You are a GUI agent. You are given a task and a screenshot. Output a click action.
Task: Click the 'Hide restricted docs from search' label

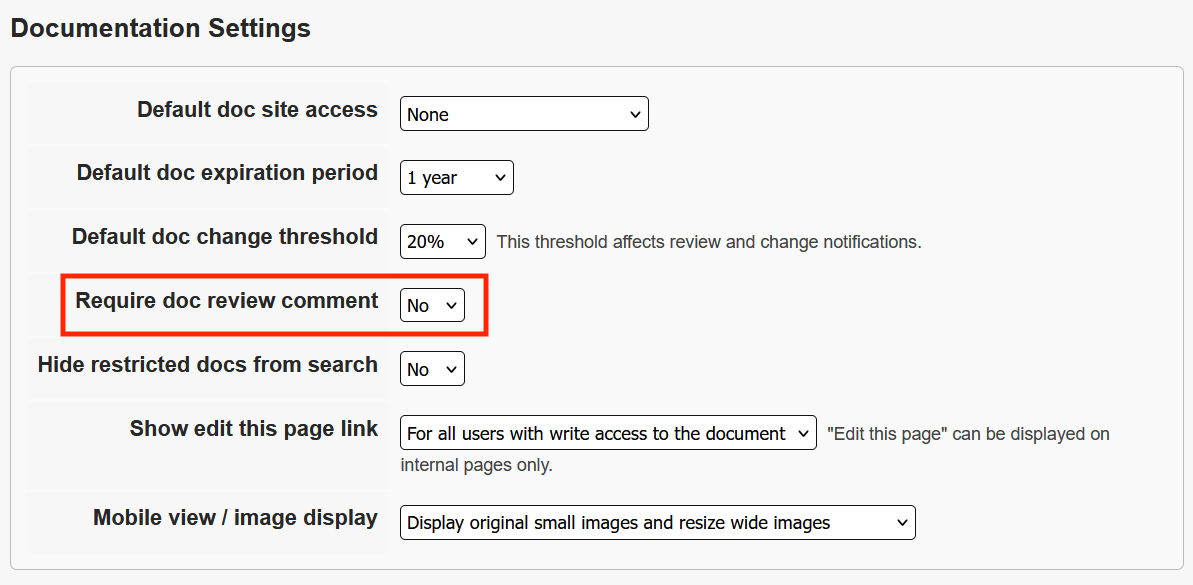tap(208, 365)
